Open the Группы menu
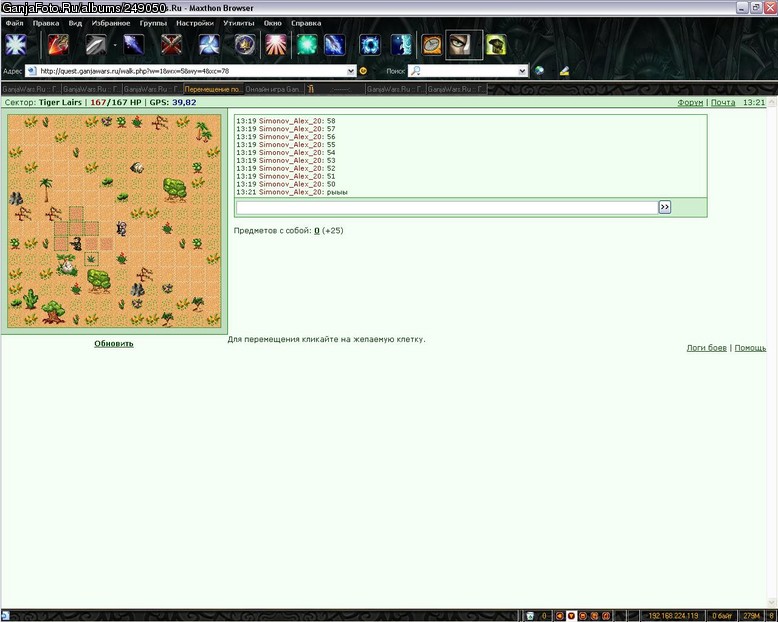 tap(153, 23)
